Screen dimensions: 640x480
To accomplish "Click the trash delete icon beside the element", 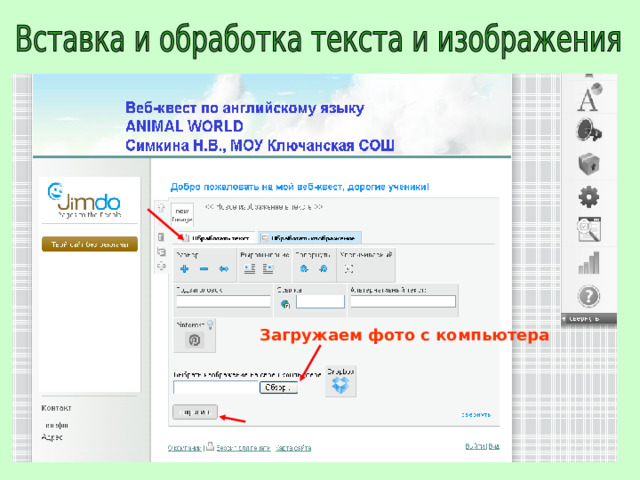I will [161, 237].
